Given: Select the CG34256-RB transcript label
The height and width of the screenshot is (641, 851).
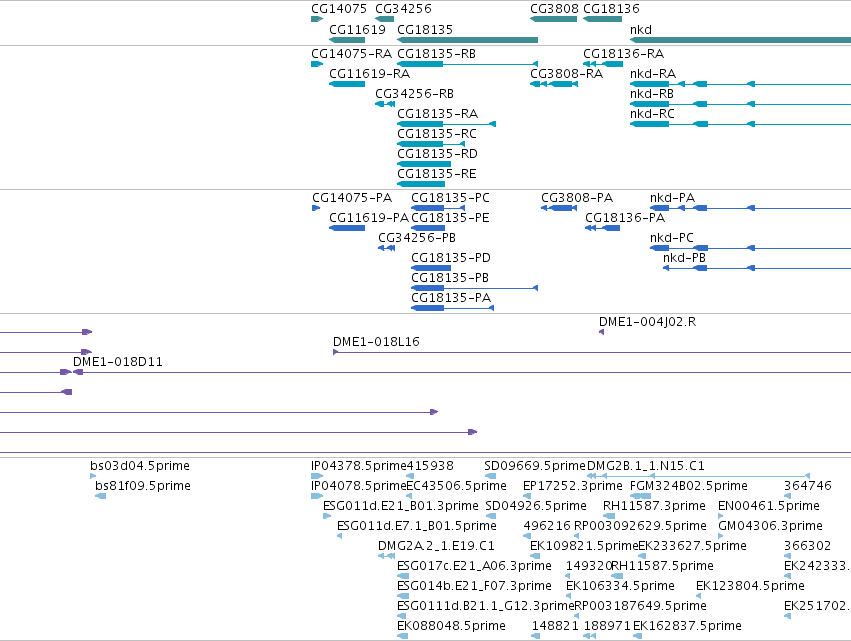Looking at the screenshot, I should [414, 94].
